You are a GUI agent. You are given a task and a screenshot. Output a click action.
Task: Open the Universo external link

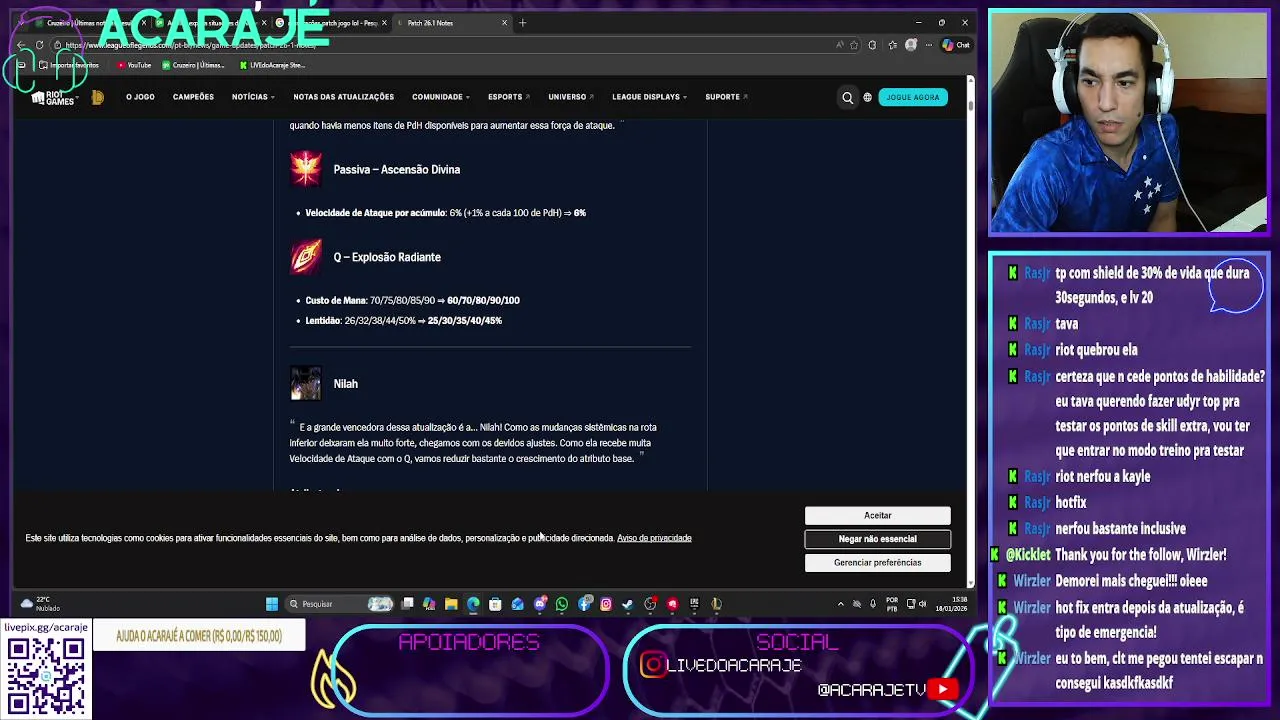click(570, 97)
